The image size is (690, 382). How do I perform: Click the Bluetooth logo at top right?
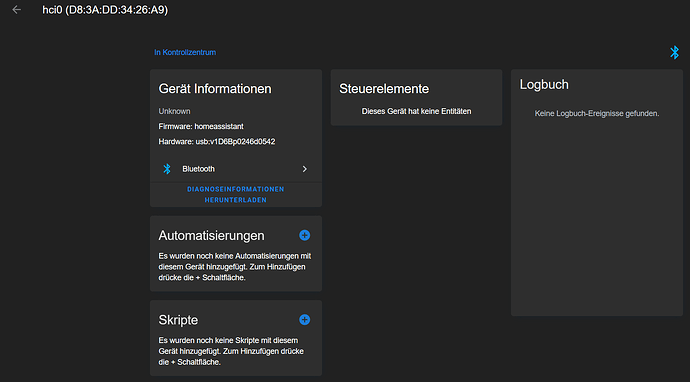click(674, 52)
